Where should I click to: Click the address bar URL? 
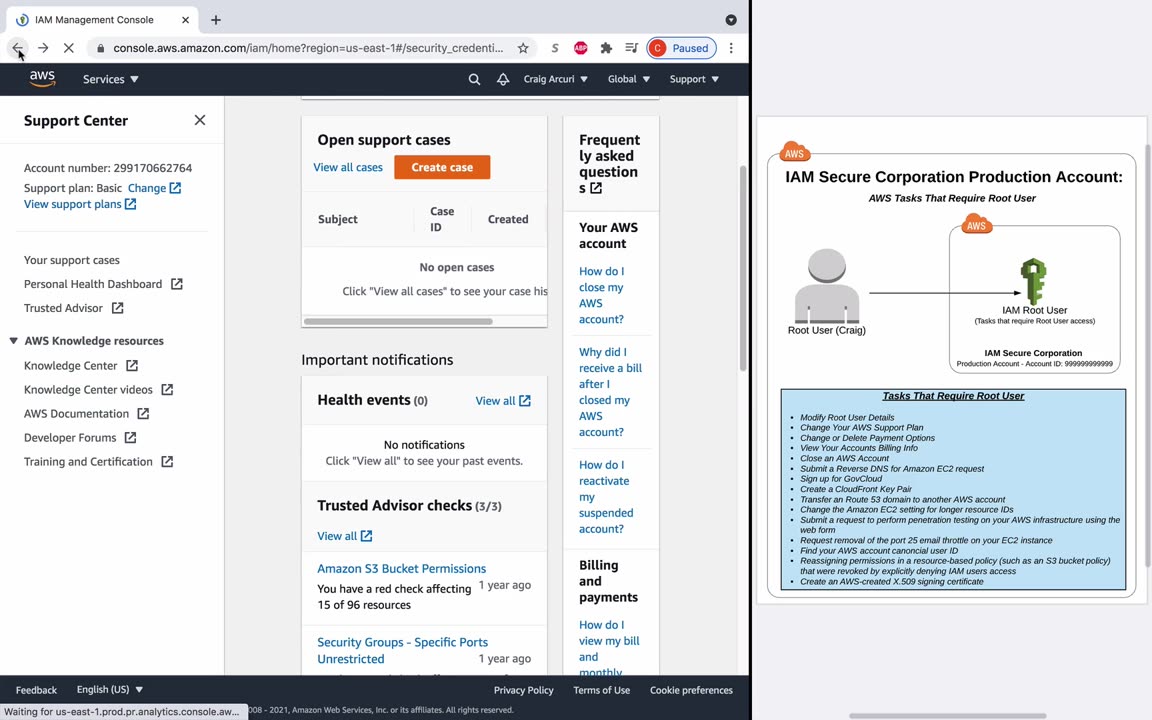(308, 48)
